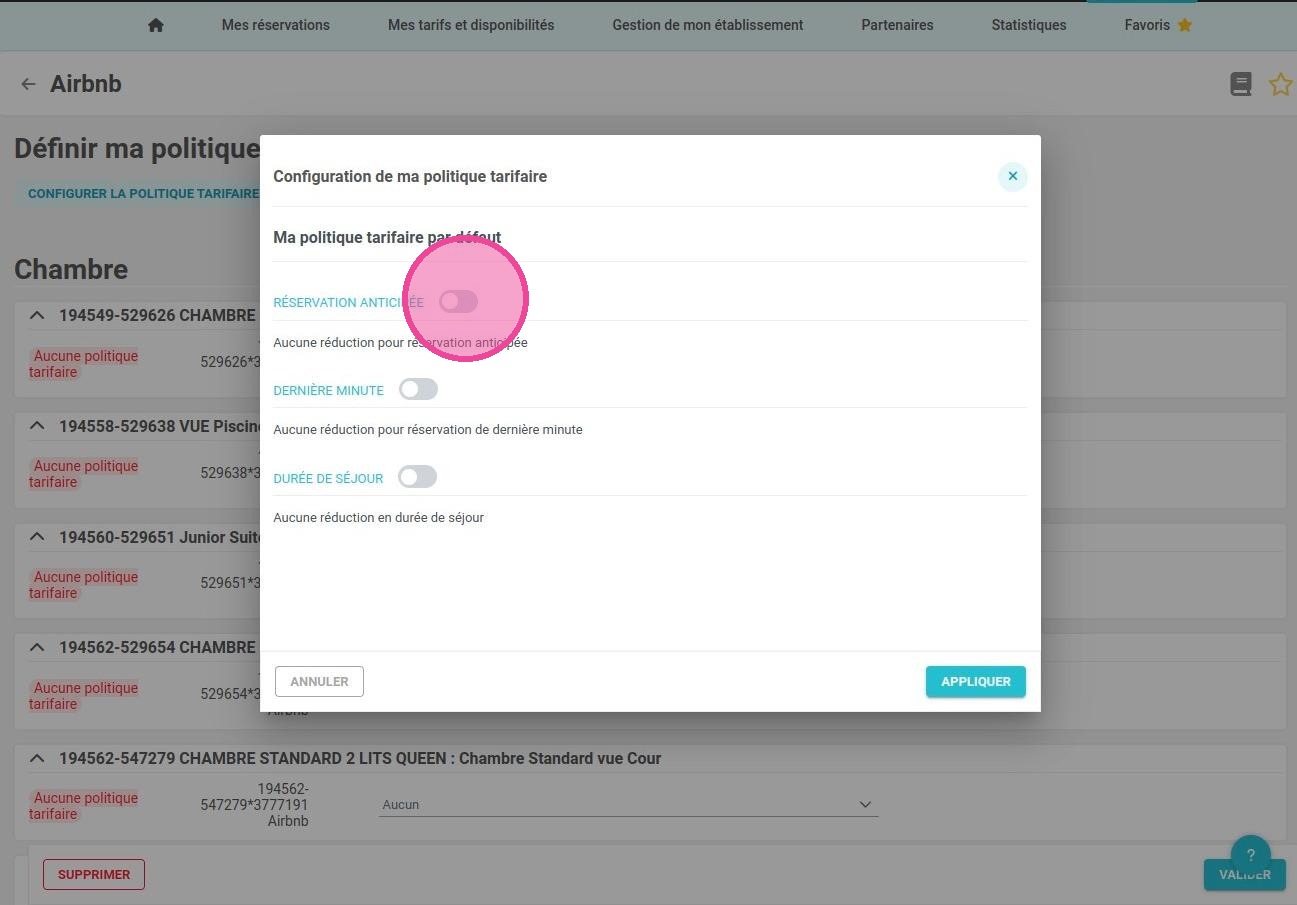This screenshot has width=1297, height=905.
Task: Open the Partenaires menu
Action: pos(897,25)
